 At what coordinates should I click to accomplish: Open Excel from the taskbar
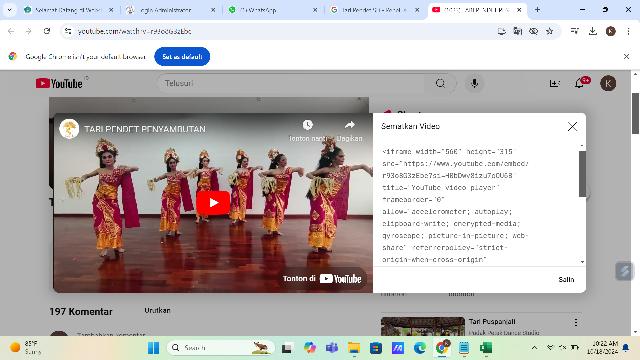click(x=486, y=348)
